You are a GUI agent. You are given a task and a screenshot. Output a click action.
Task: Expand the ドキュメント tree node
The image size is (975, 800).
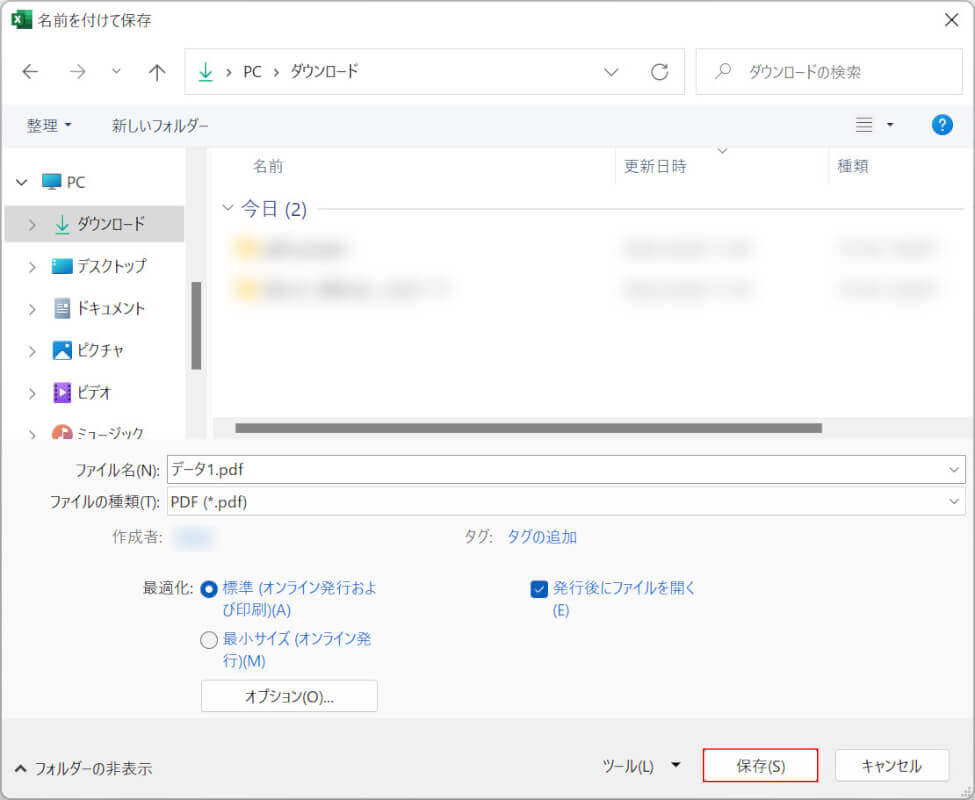(x=32, y=308)
